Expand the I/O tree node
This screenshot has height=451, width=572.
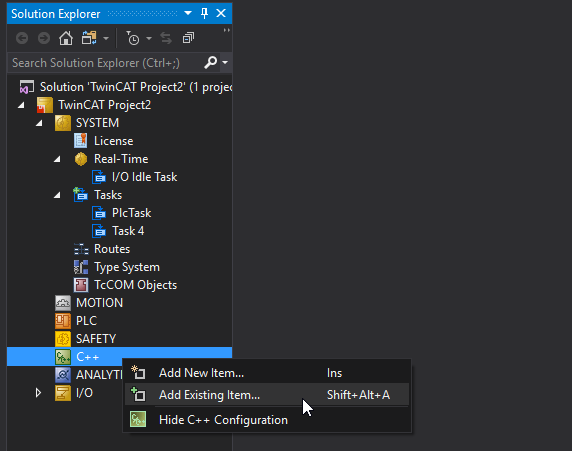pos(38,393)
